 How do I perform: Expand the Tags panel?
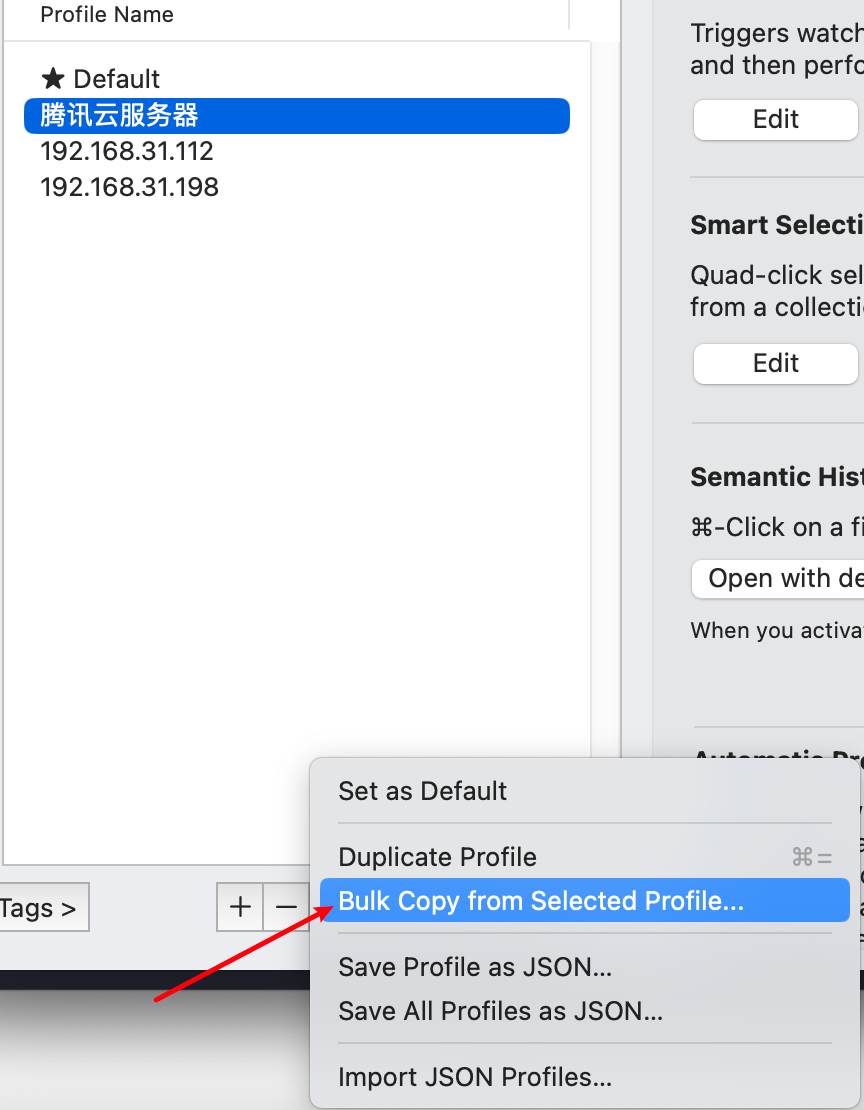point(43,908)
